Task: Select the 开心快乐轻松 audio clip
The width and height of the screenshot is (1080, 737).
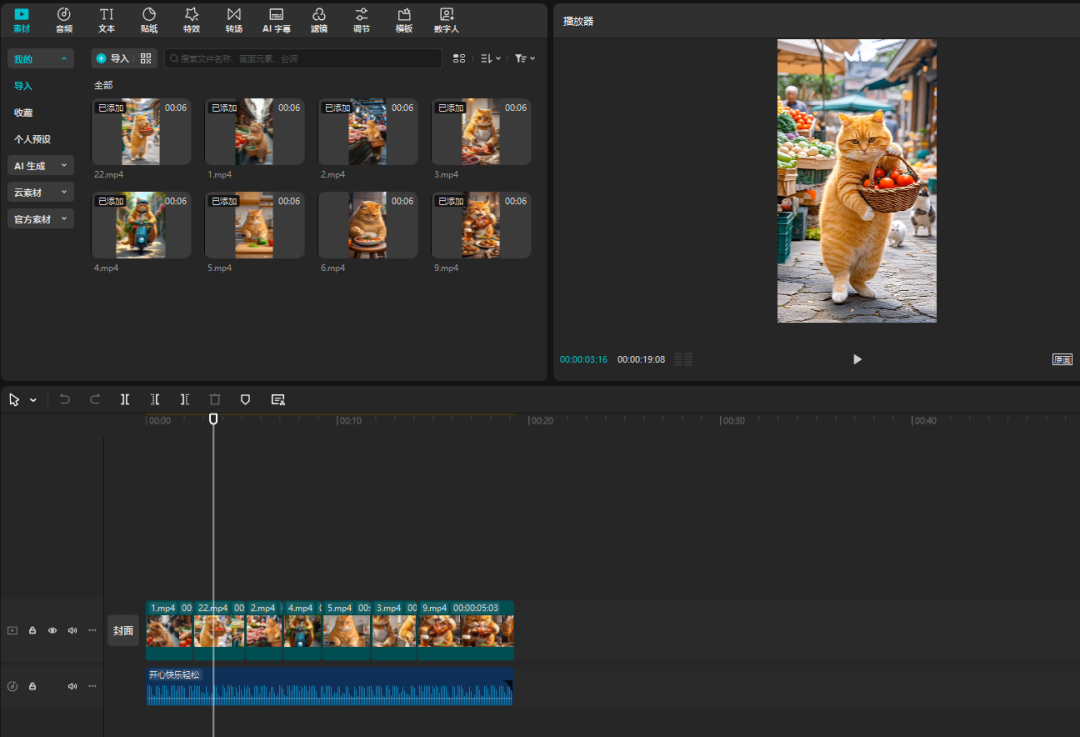Action: point(330,686)
